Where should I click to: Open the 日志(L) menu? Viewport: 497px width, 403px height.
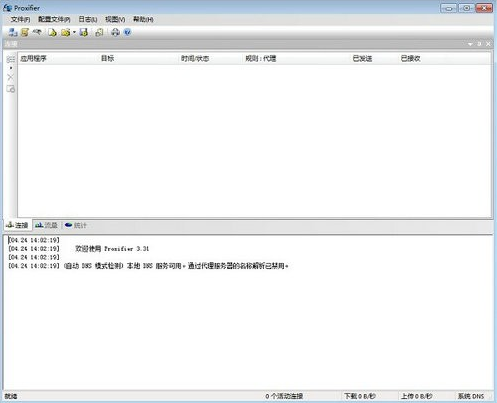coord(88,19)
